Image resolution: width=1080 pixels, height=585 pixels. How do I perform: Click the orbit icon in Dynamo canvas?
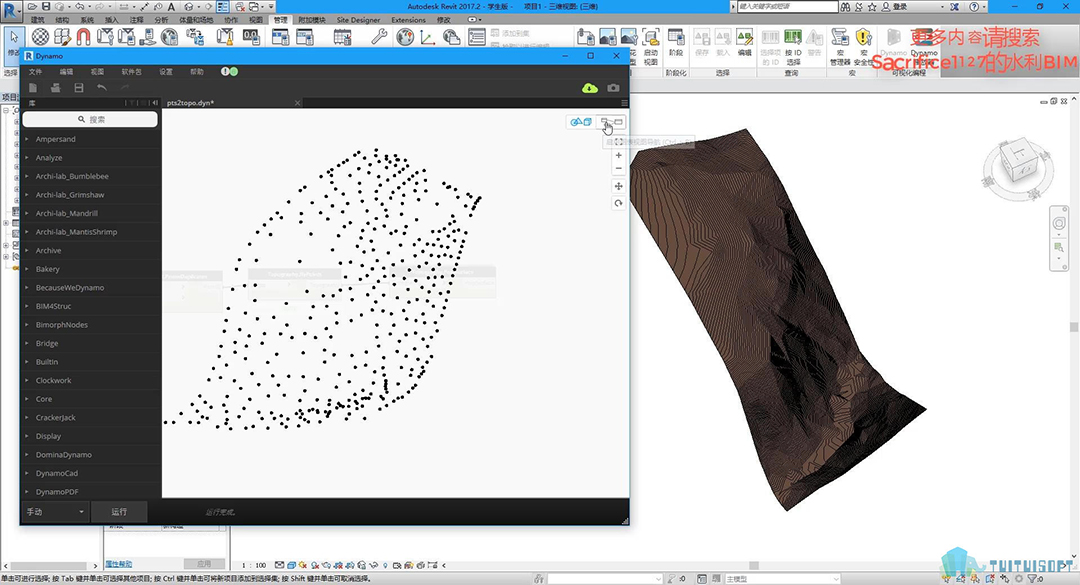pos(619,203)
